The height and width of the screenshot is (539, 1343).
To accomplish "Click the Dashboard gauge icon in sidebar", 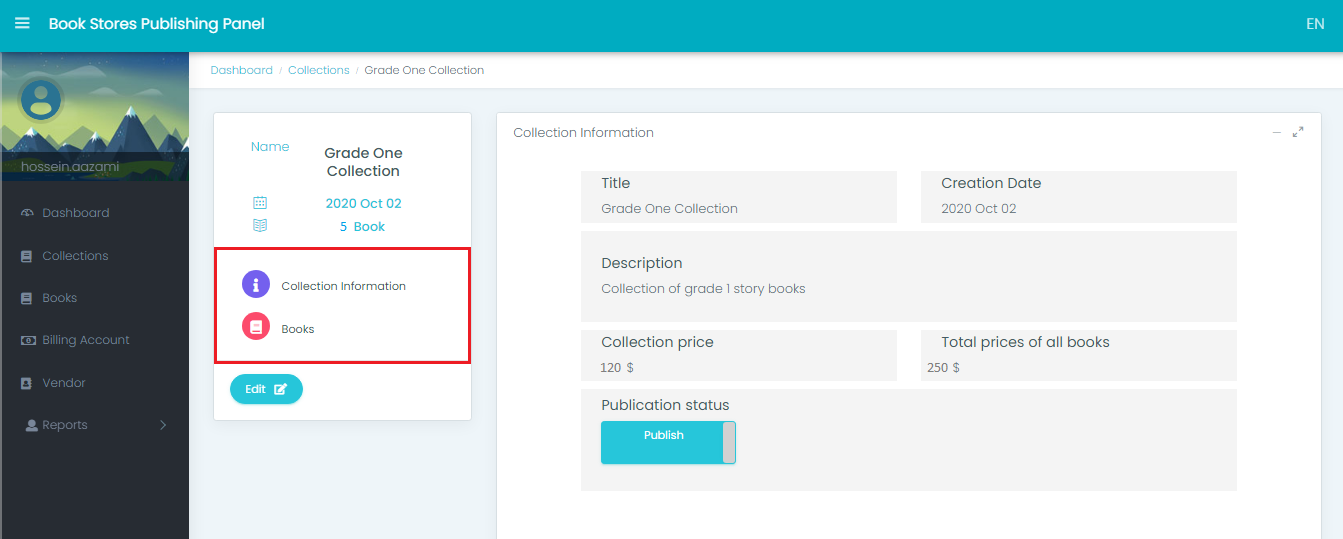I will pos(27,213).
